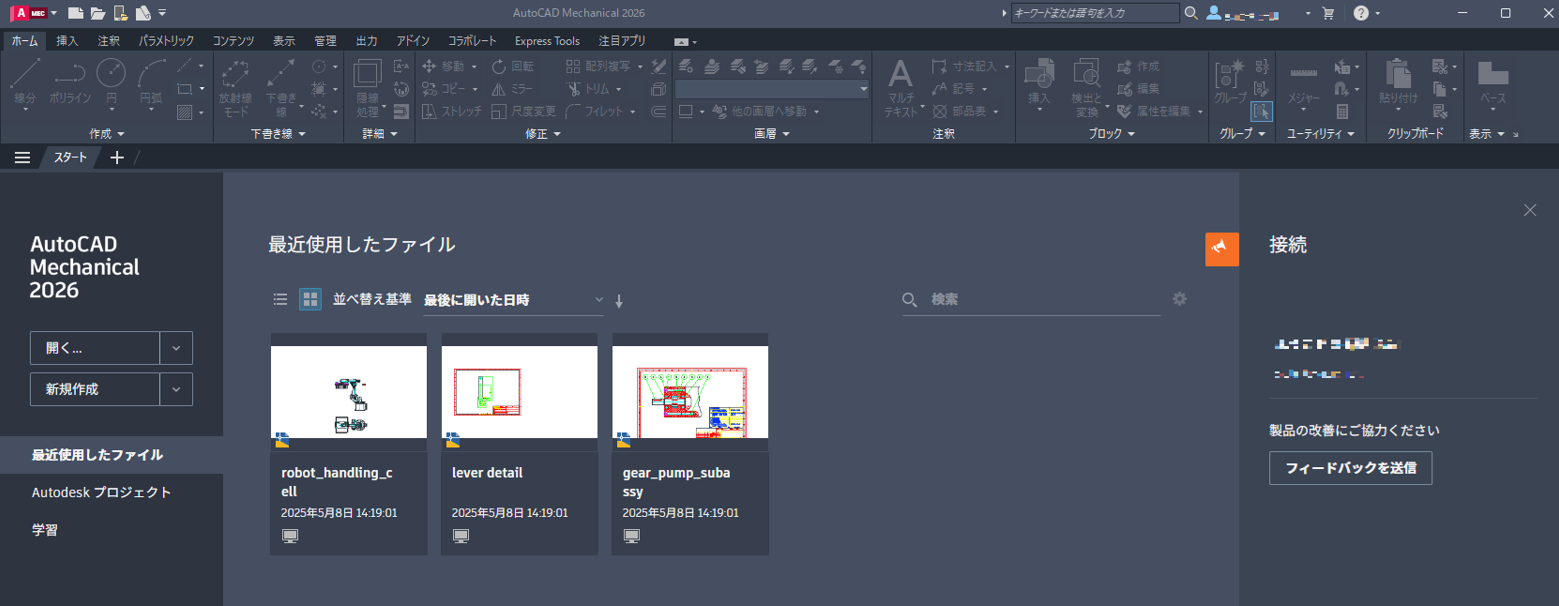Expand the ユーティリティ panel dropdown
Screen dimensions: 1559x606
point(1320,133)
